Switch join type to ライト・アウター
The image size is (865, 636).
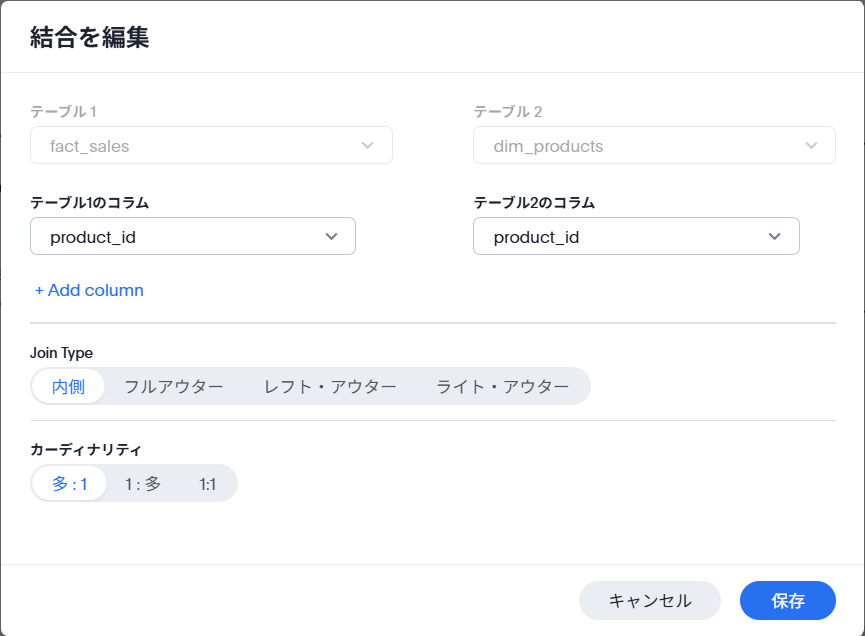click(502, 386)
